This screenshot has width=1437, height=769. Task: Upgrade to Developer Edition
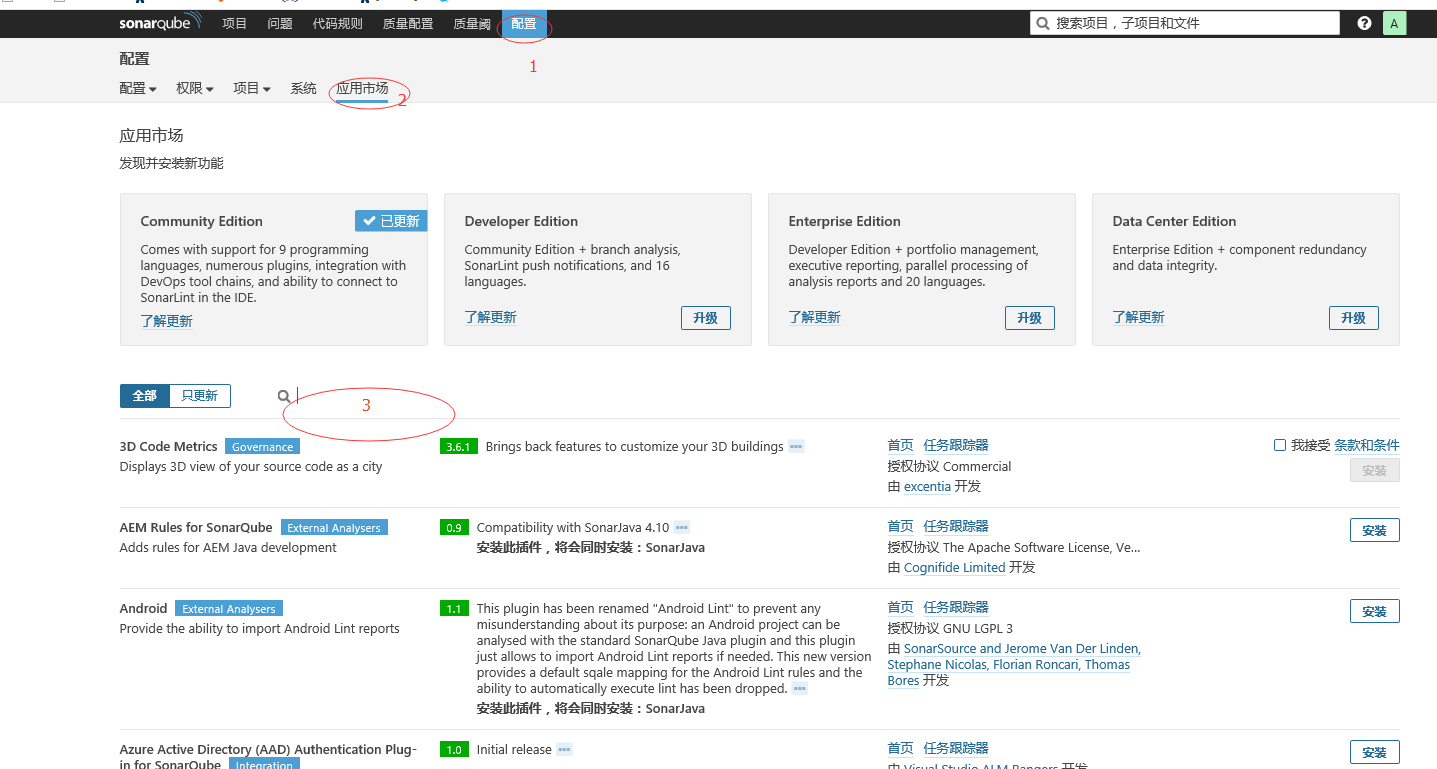[706, 318]
